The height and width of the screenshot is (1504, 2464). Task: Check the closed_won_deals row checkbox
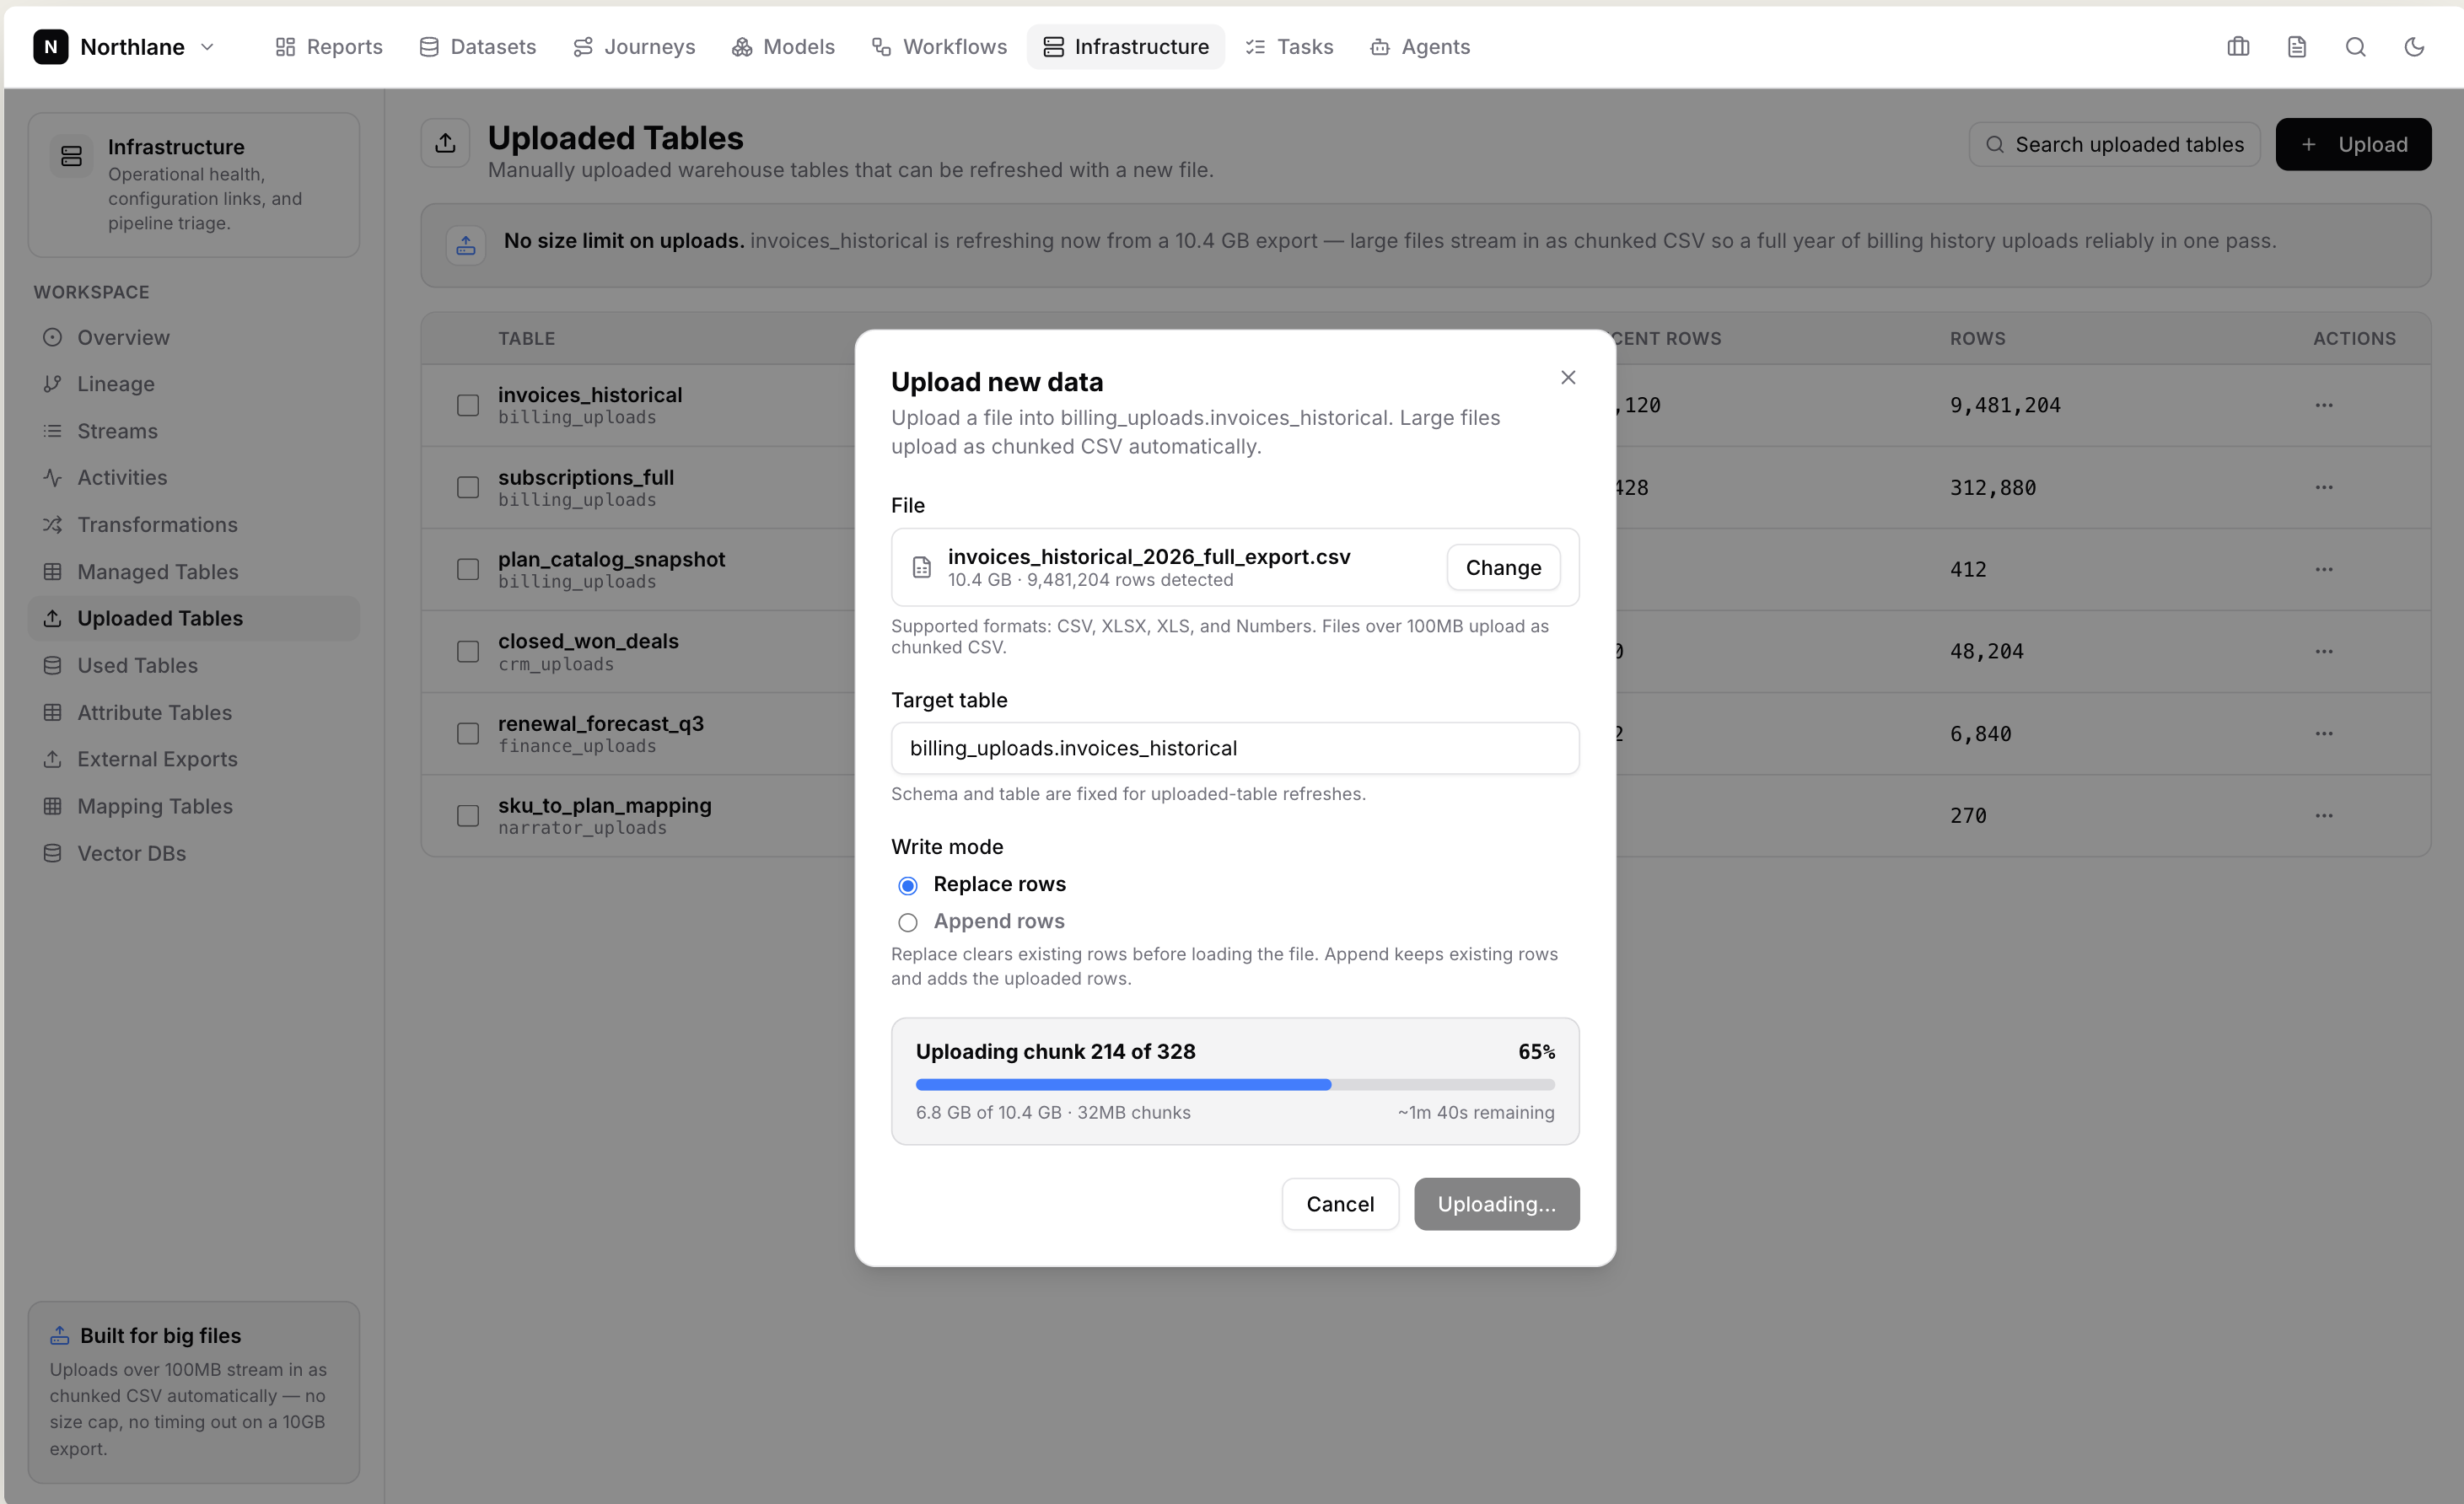(x=468, y=651)
